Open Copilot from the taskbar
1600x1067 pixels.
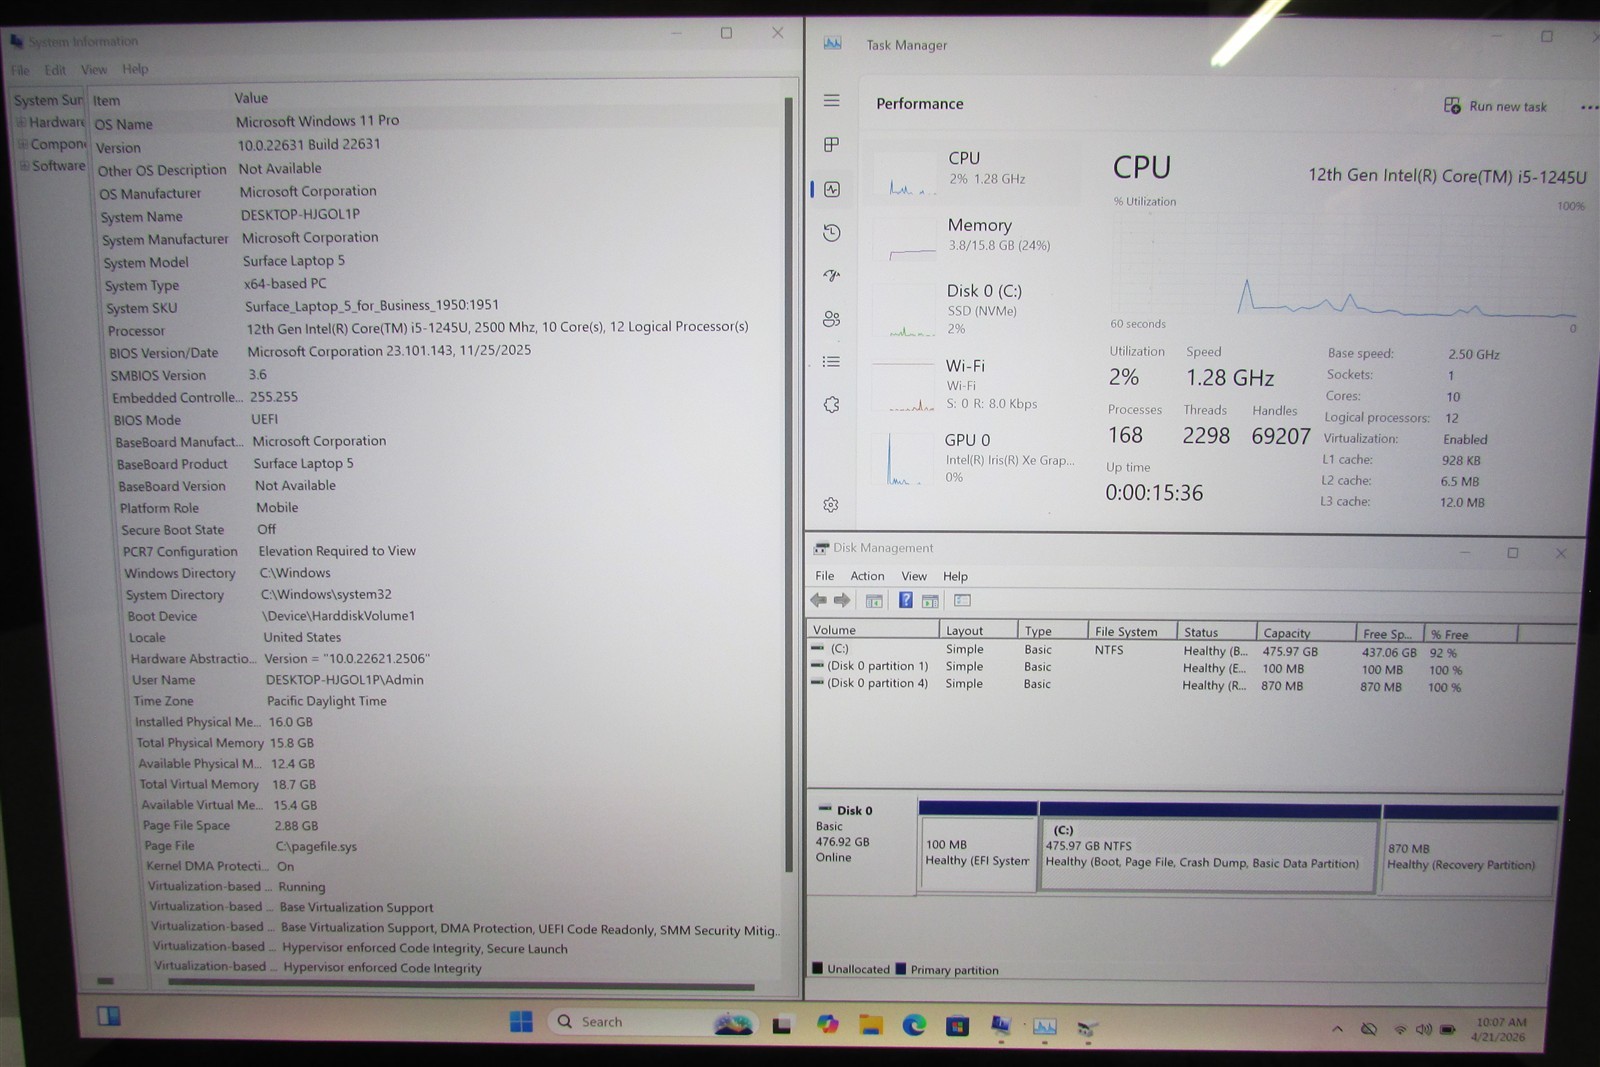(827, 1024)
